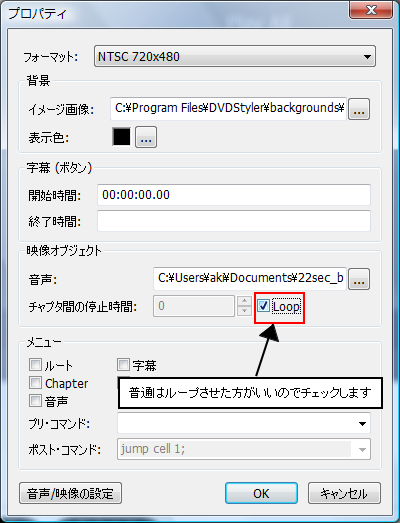Click the 開始時間 start time field
The image size is (400, 523).
click(x=234, y=195)
